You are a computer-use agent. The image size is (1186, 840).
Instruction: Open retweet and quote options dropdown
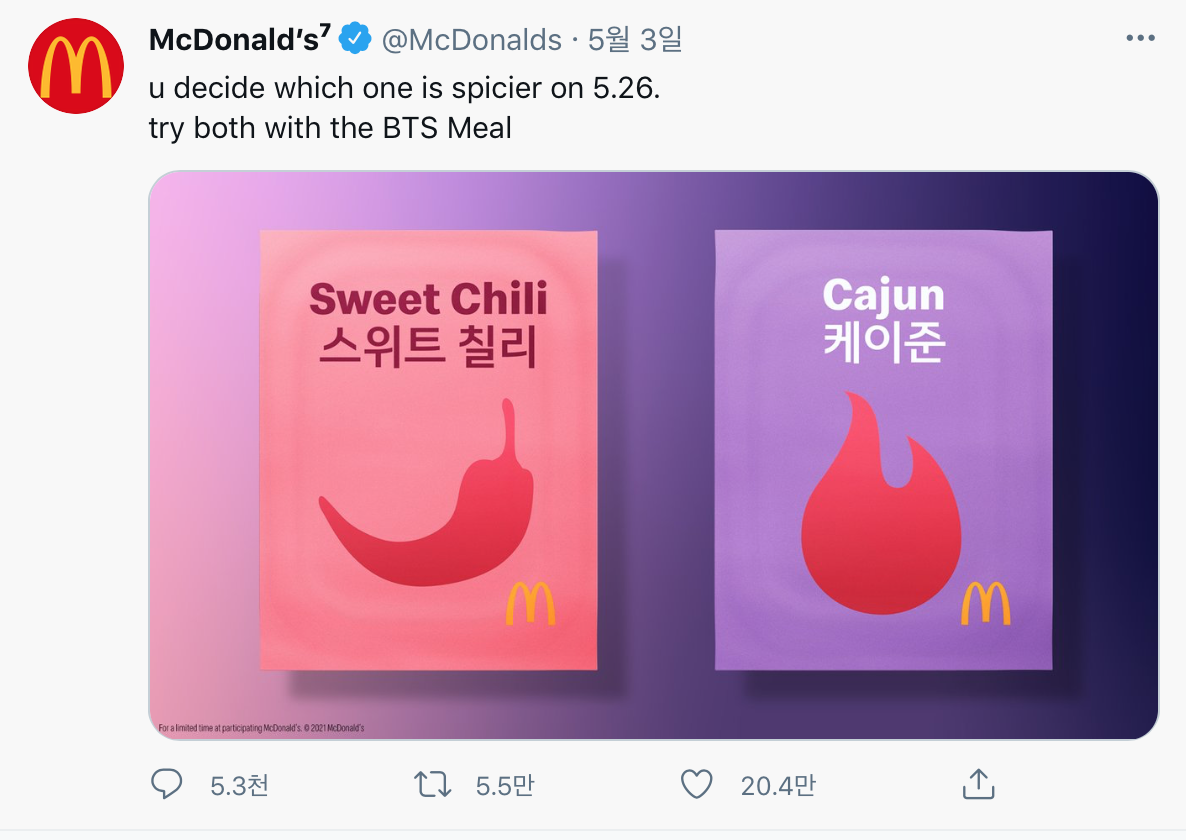[x=431, y=785]
